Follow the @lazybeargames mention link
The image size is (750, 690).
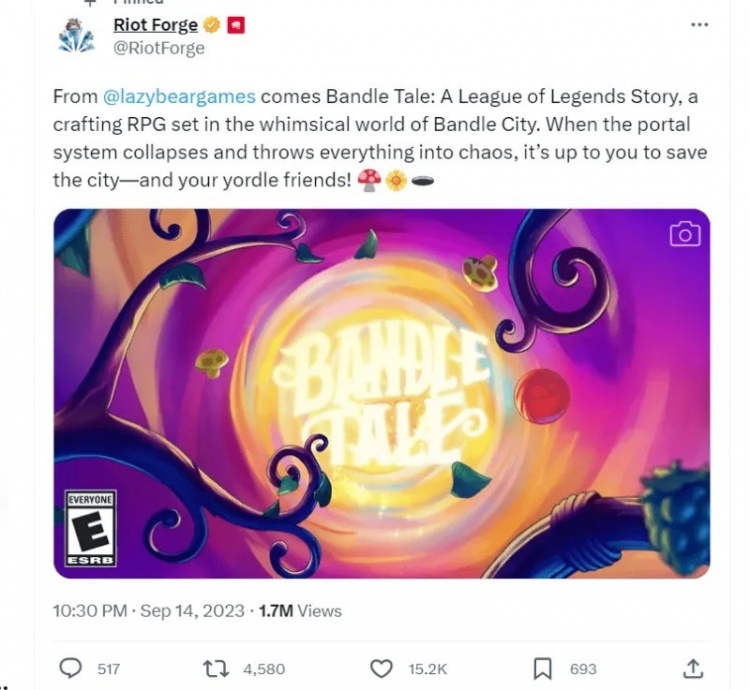pos(179,97)
